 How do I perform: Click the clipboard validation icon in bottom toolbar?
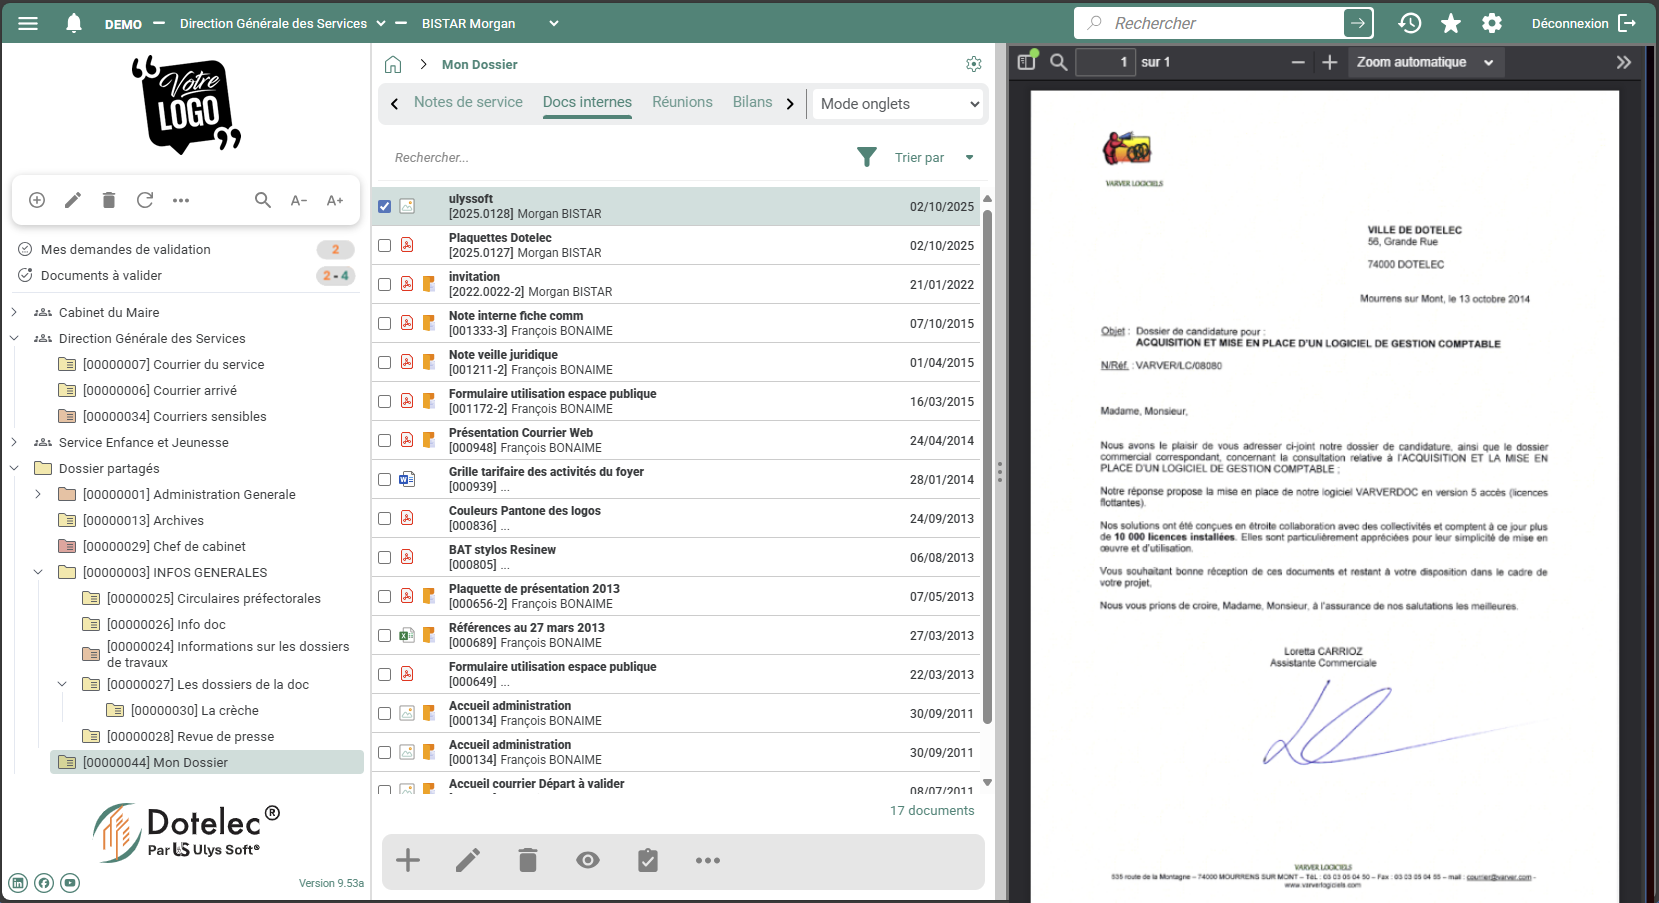point(648,860)
